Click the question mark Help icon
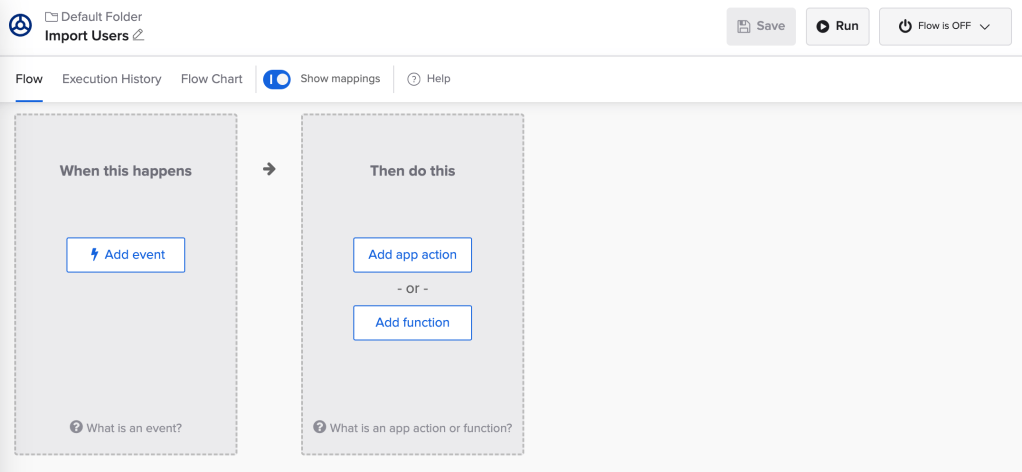This screenshot has width=1022, height=472. pos(413,79)
